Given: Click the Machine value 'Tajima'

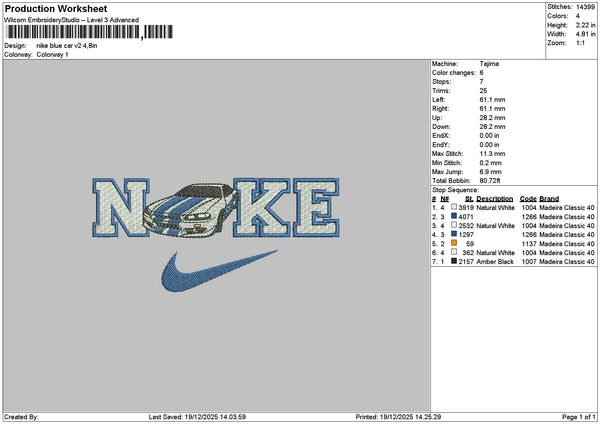Looking at the screenshot, I should coord(489,64).
